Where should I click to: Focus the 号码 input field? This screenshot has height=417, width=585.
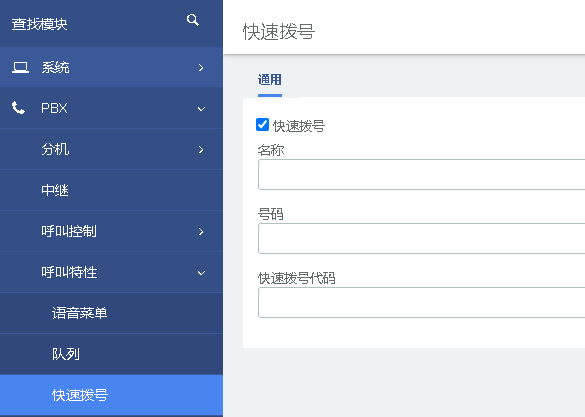click(x=422, y=239)
